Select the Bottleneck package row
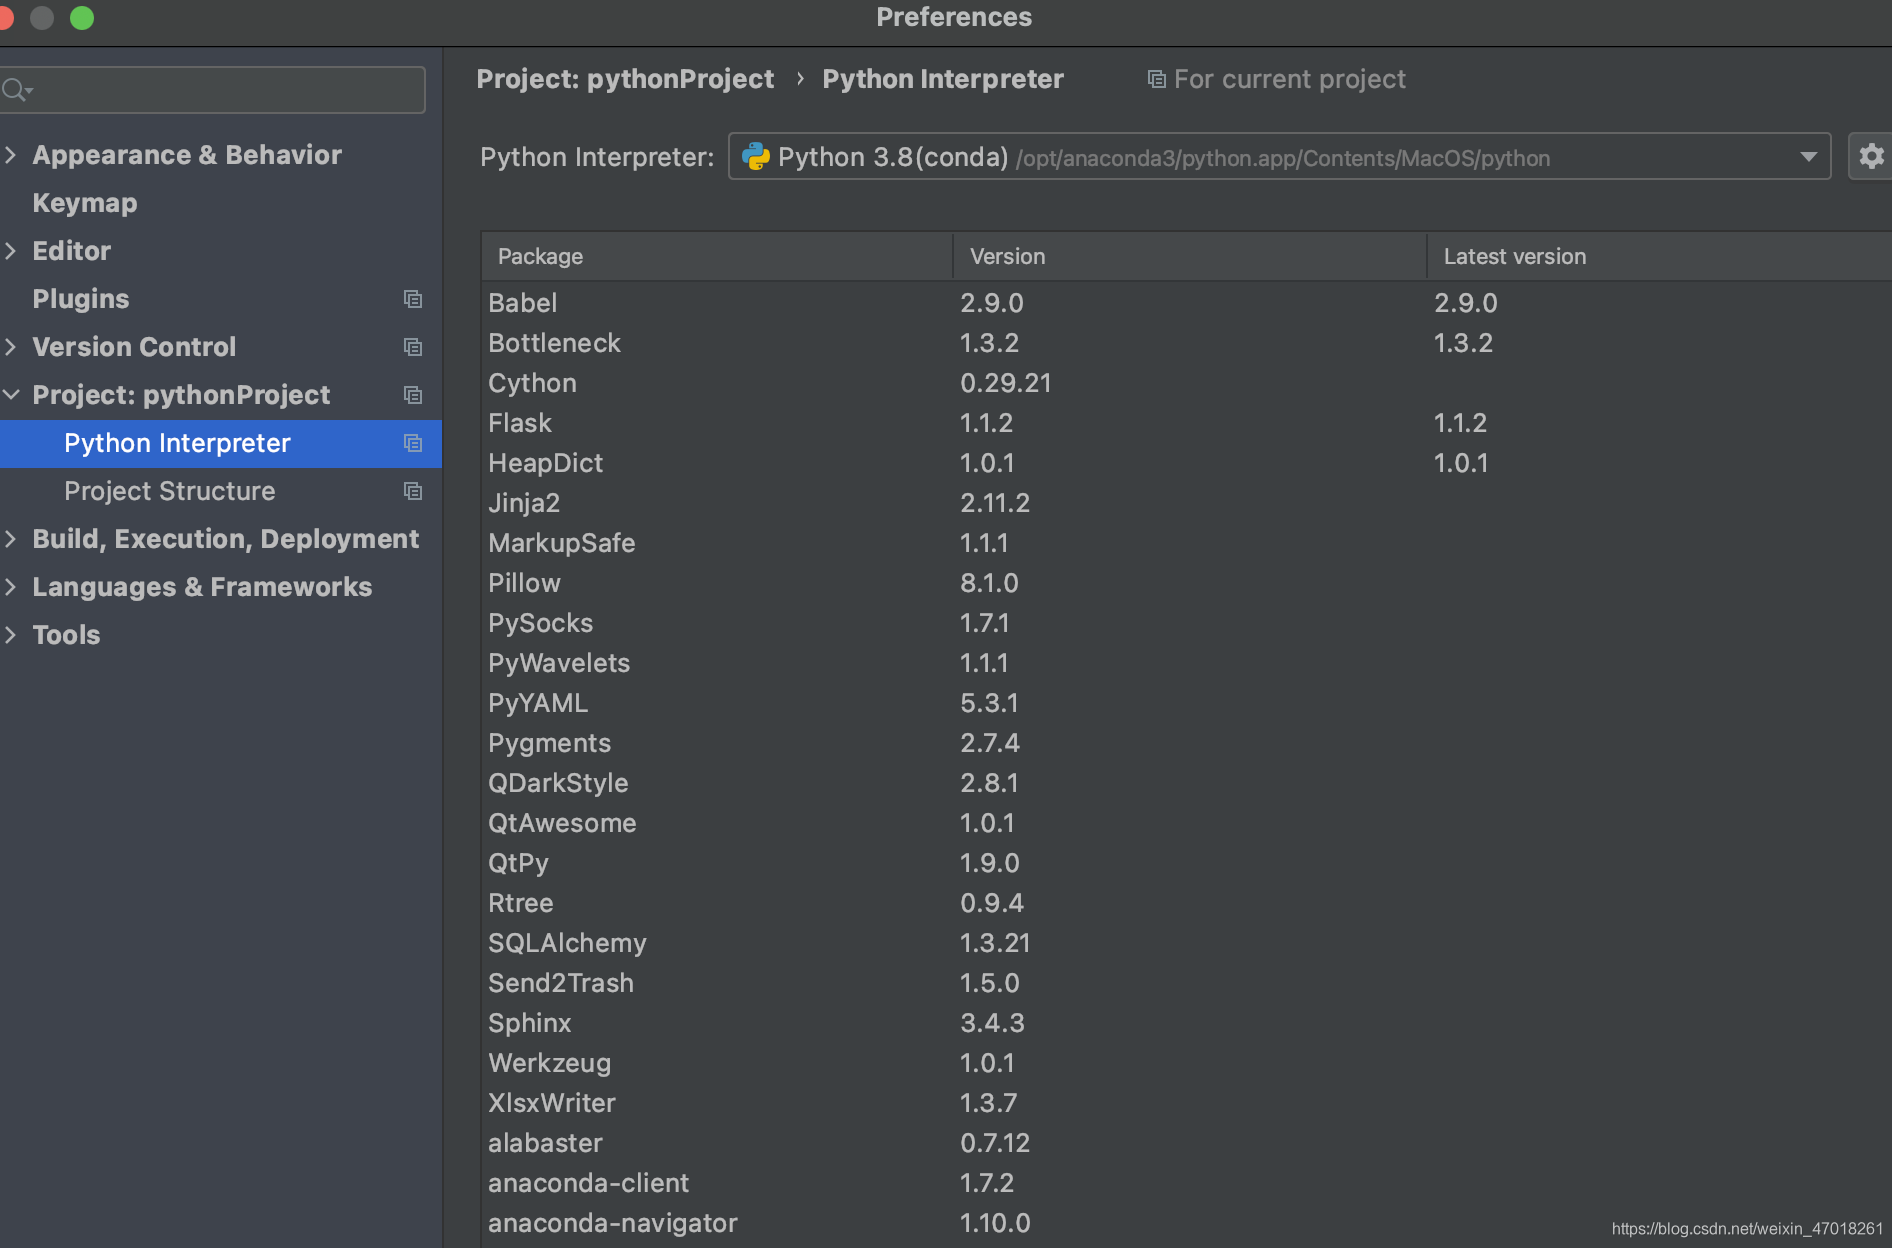Image resolution: width=1892 pixels, height=1248 pixels. coord(1186,343)
